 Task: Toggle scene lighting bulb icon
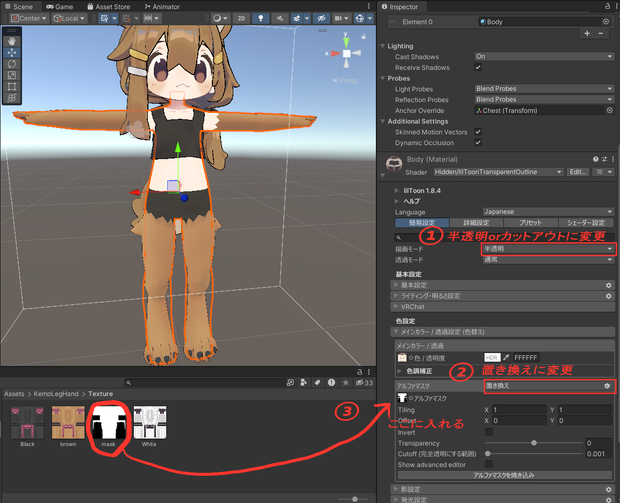tap(261, 18)
